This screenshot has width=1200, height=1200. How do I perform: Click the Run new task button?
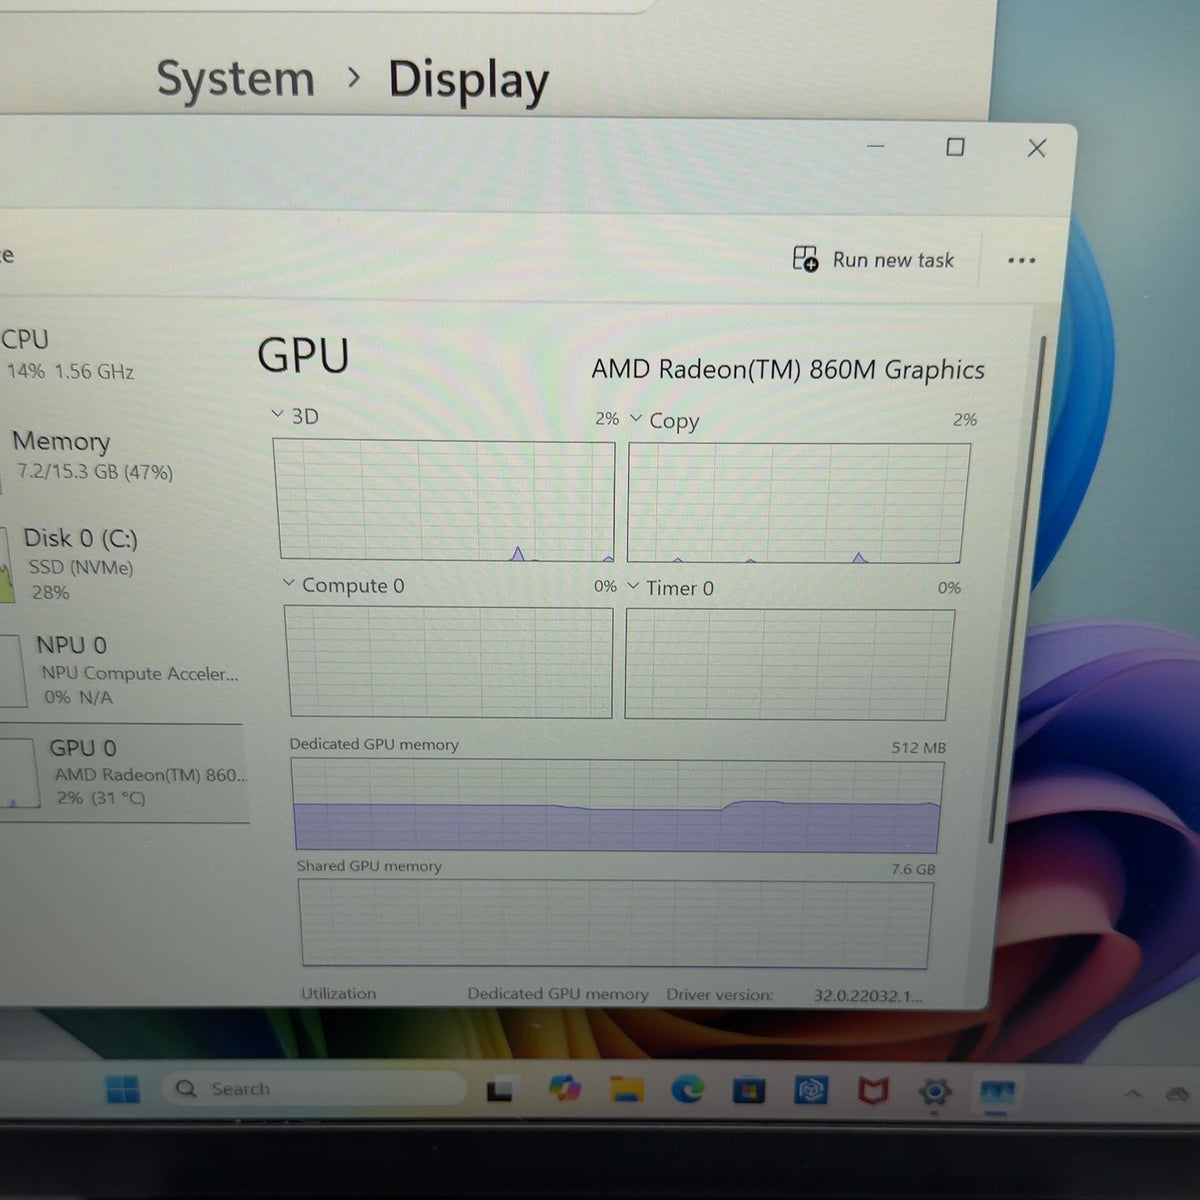[x=873, y=259]
